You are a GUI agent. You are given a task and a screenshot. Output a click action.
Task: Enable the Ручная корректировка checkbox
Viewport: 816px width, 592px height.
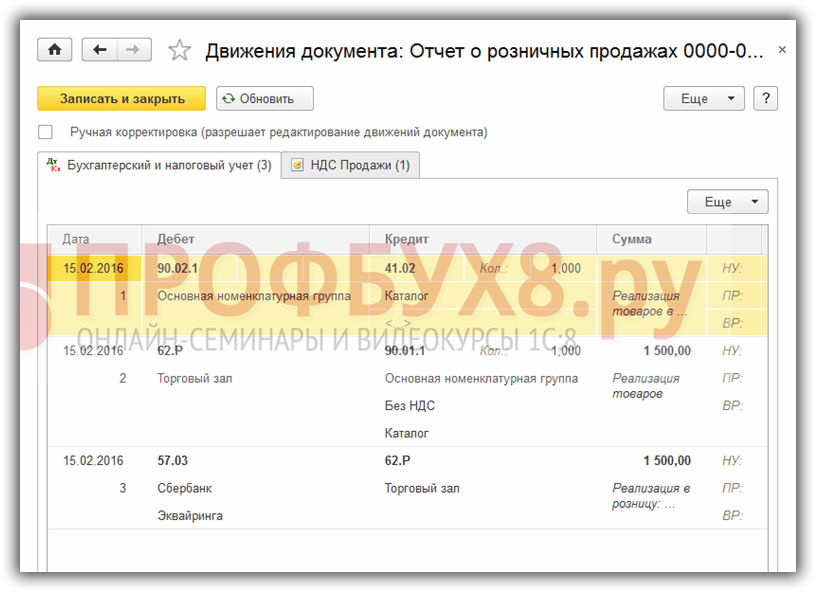click(x=45, y=132)
